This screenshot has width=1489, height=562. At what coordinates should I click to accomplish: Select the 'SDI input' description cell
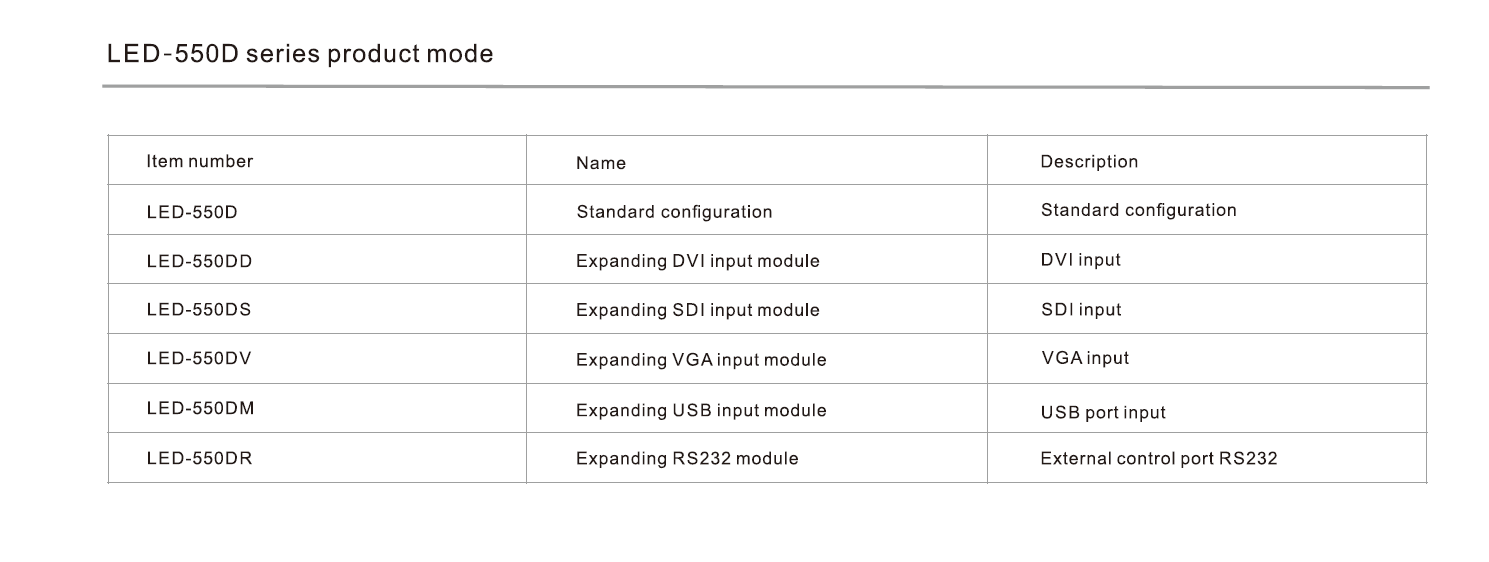pyautogui.click(x=1081, y=310)
